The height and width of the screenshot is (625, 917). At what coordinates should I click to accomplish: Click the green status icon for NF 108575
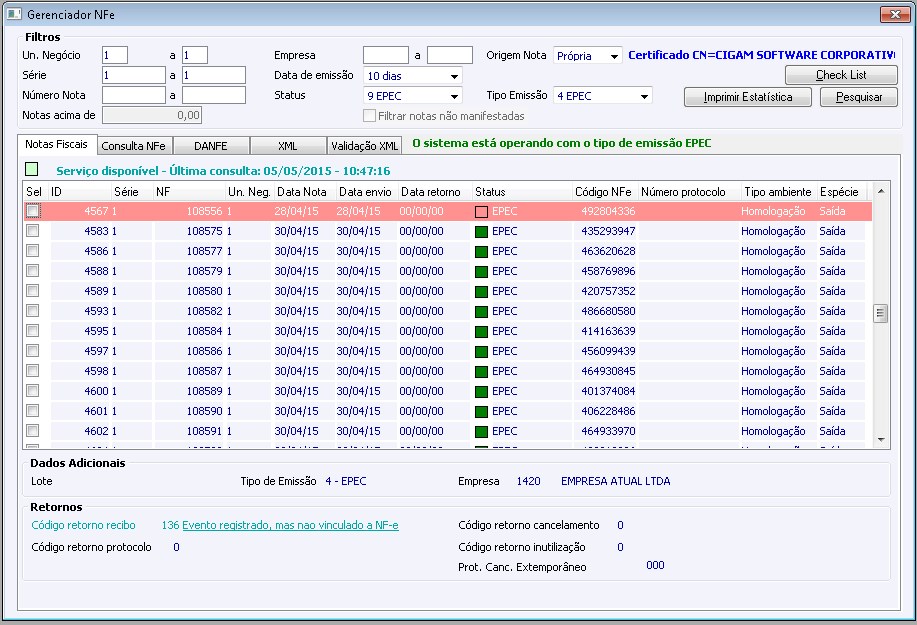pos(482,231)
